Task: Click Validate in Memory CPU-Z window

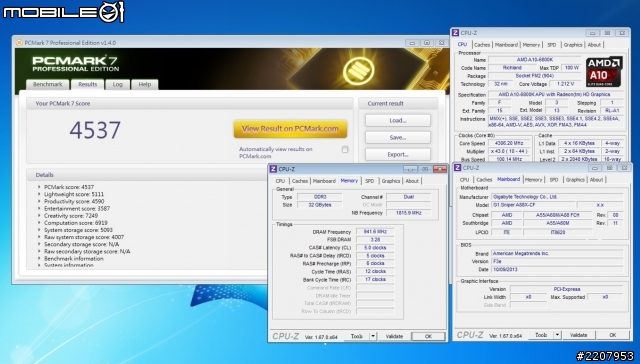Action: click(x=394, y=337)
